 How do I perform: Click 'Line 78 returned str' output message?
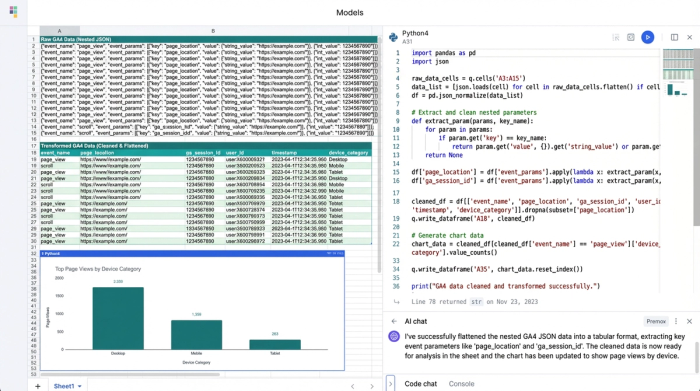[475, 302]
